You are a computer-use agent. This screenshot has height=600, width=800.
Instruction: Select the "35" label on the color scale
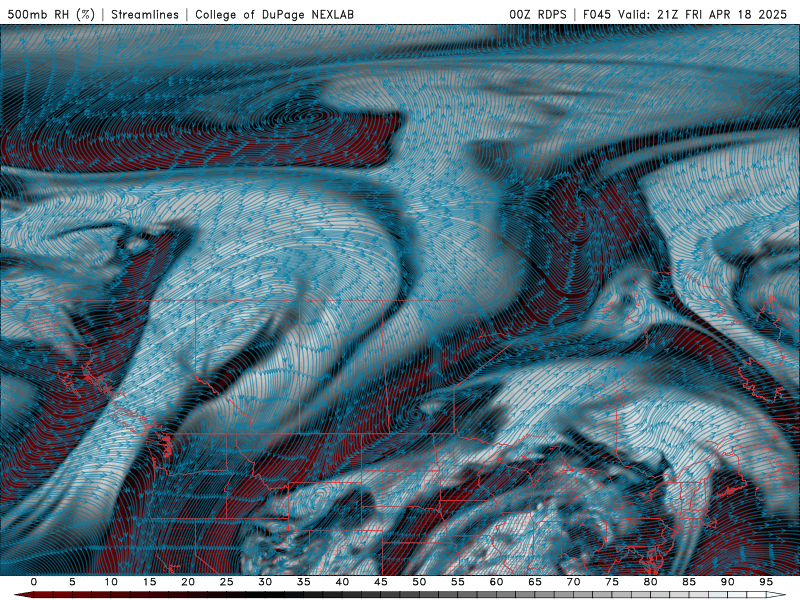[x=304, y=582]
